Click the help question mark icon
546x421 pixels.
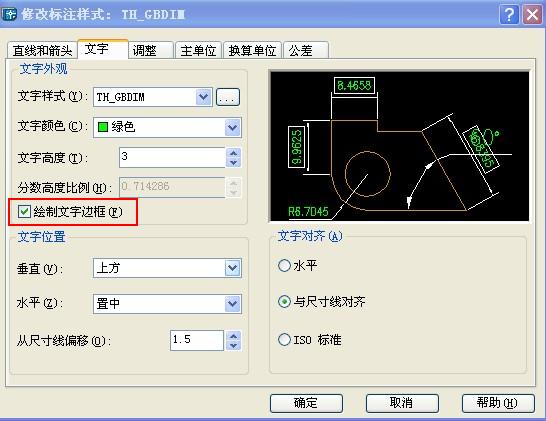tap(509, 15)
